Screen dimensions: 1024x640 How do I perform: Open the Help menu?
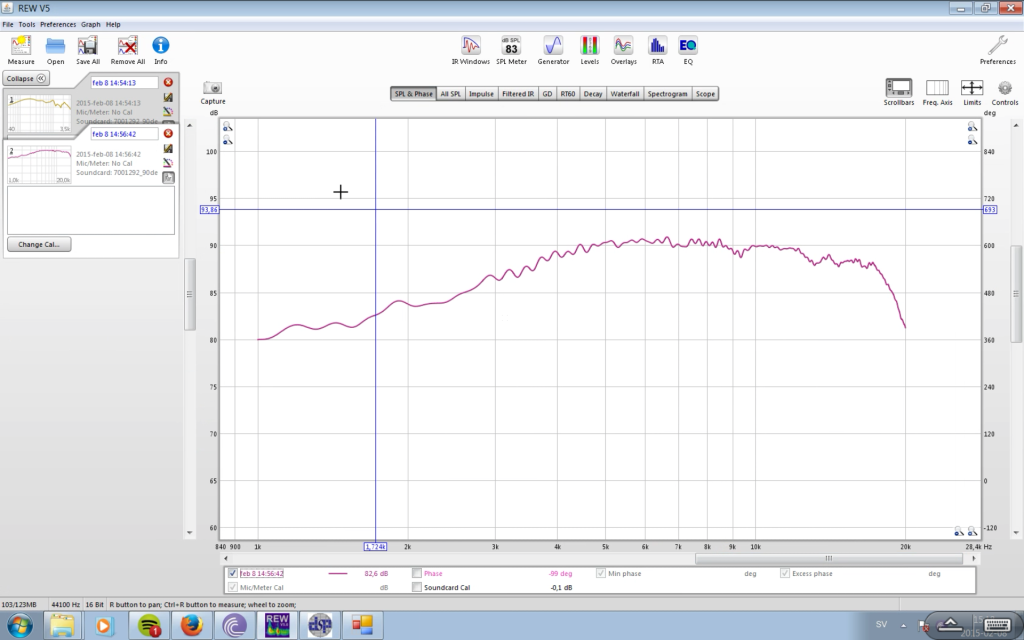pos(113,24)
